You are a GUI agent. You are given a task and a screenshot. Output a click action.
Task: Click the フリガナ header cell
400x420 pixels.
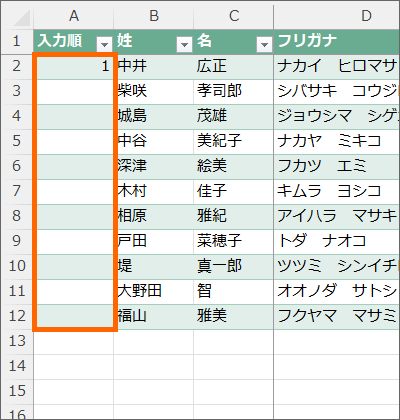337,41
